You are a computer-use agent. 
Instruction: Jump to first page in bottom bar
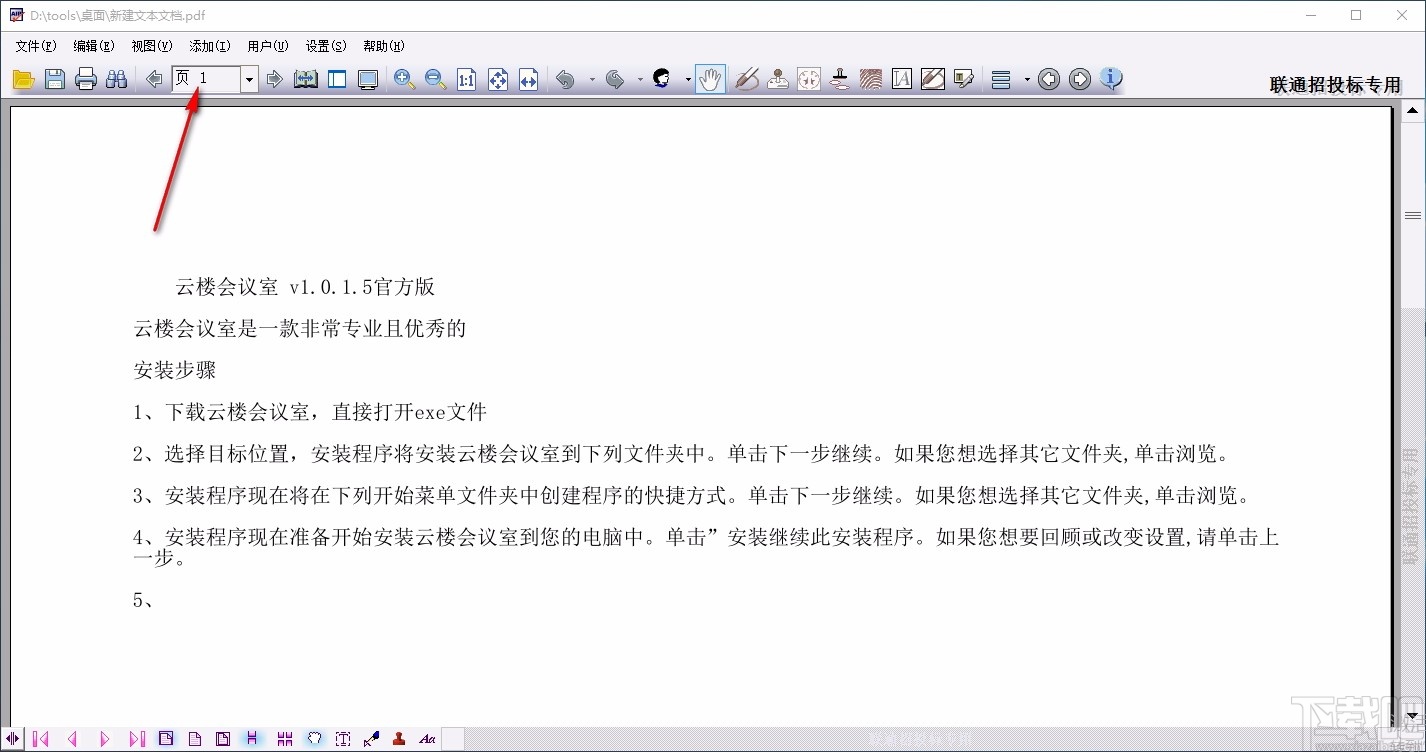click(x=41, y=739)
